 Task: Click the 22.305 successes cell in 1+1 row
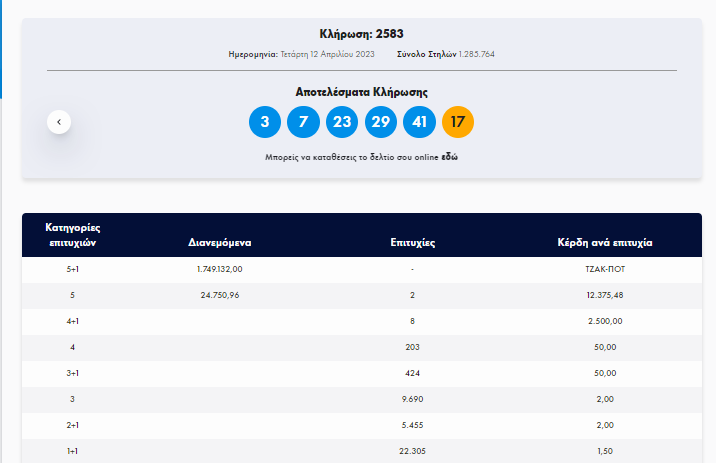(412, 451)
